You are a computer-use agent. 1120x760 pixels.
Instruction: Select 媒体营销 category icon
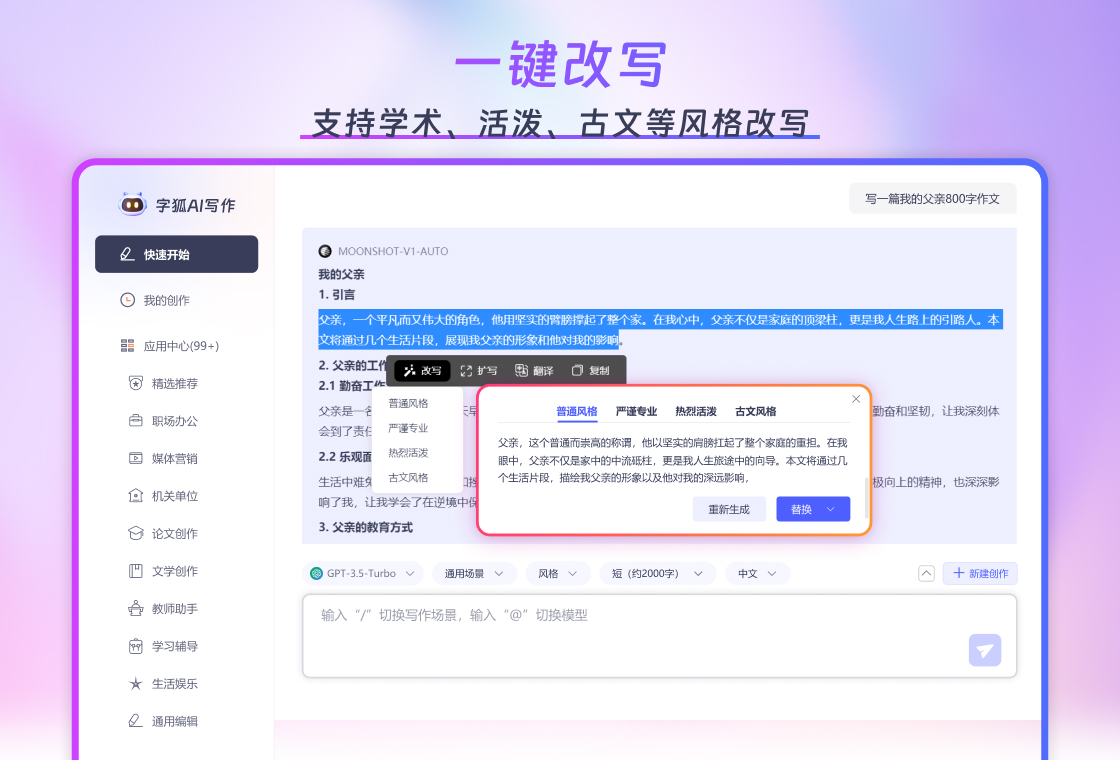pos(136,459)
